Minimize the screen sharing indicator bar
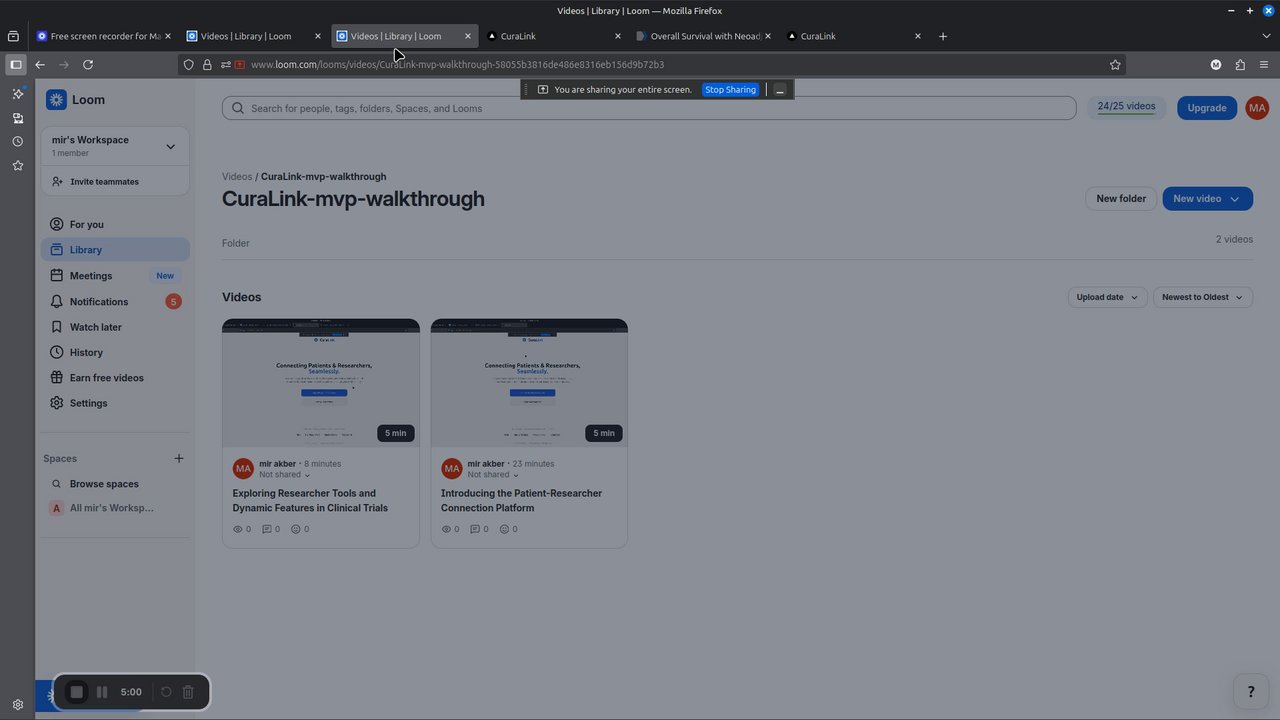Screen dimensions: 1280x720 [x=780, y=90]
